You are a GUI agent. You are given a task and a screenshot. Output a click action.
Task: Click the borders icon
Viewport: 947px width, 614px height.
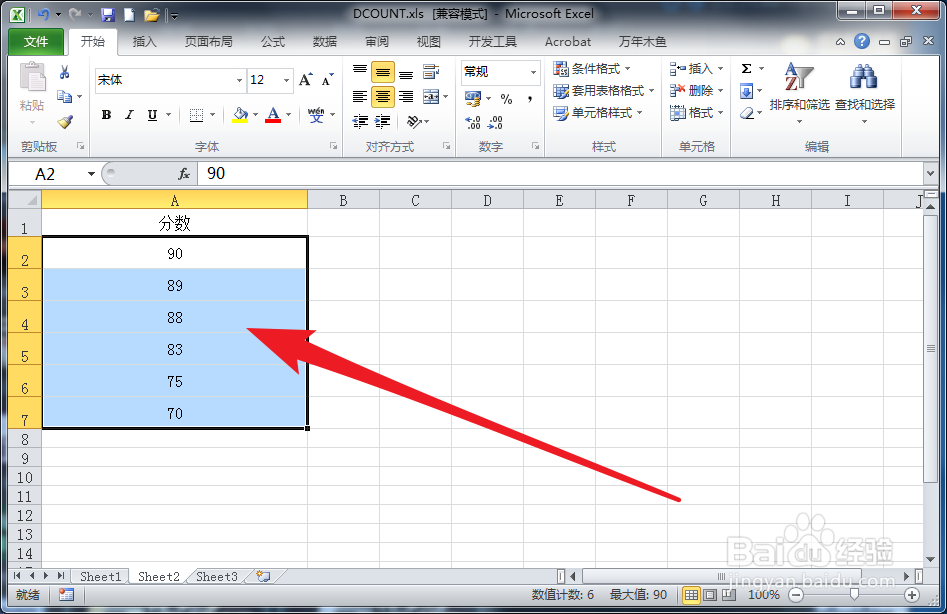[x=196, y=115]
